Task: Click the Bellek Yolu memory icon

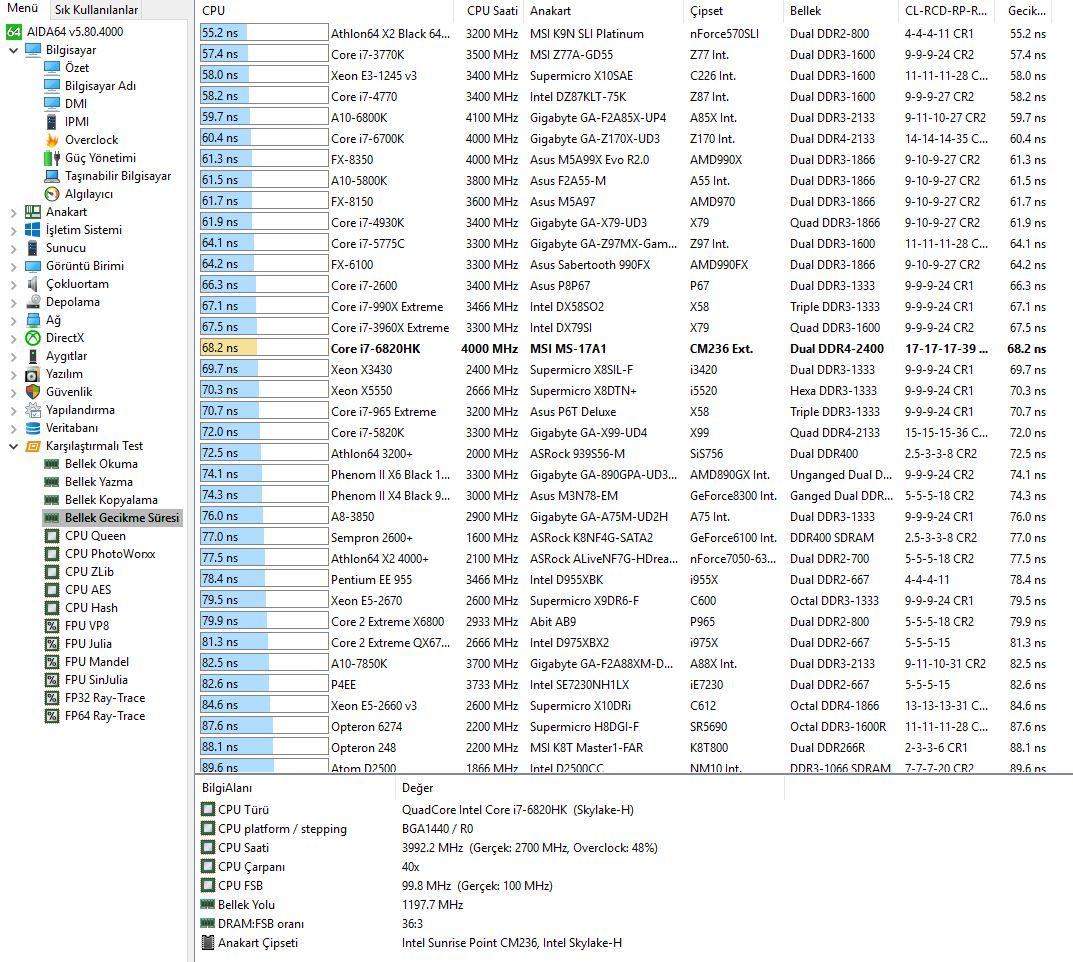Action: [x=208, y=905]
